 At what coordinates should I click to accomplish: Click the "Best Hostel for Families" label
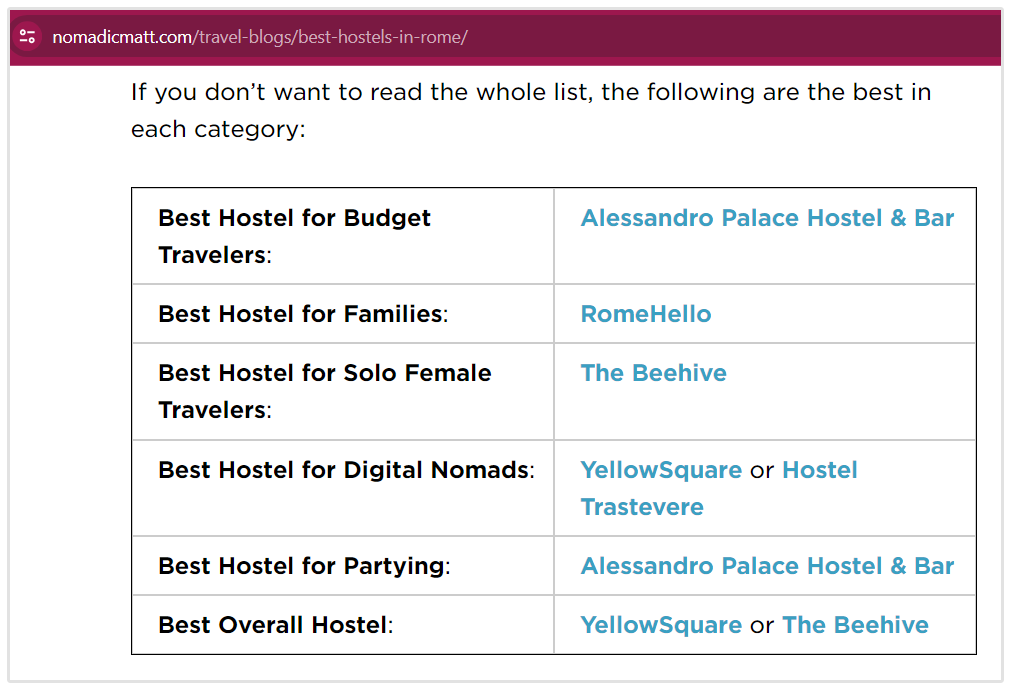[302, 314]
